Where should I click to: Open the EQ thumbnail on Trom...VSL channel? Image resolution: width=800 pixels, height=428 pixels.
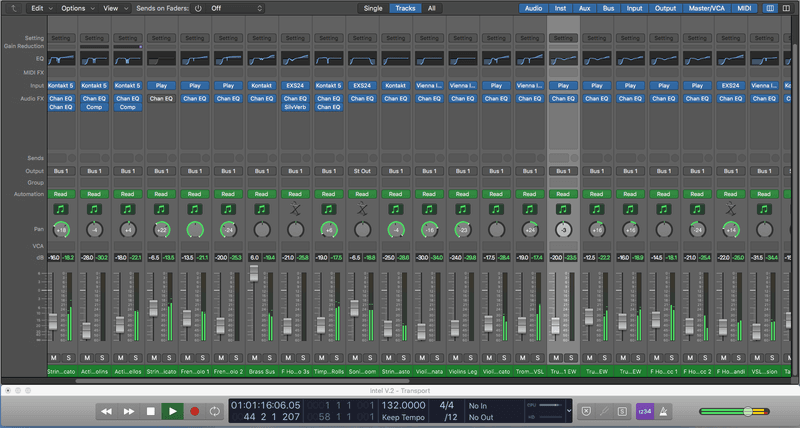530,59
